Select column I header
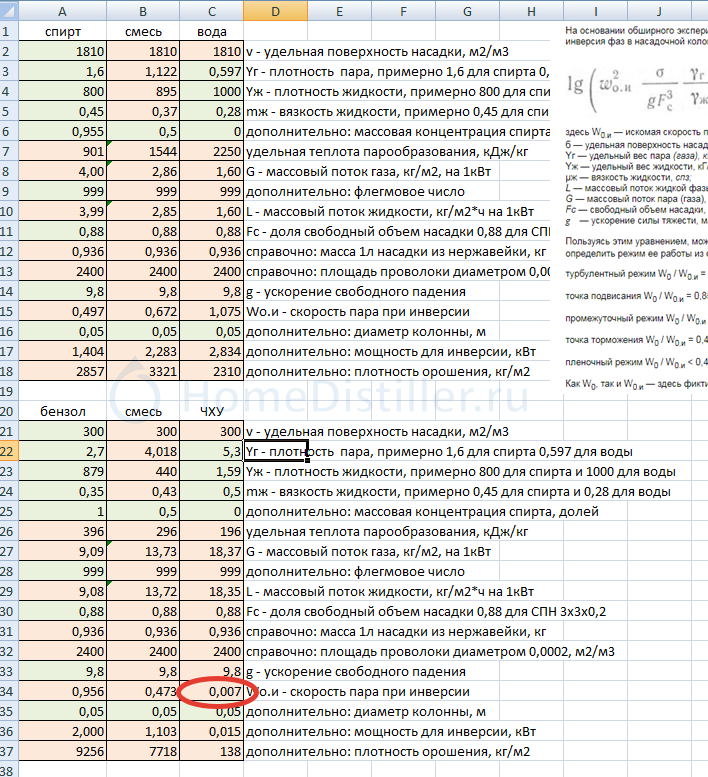Image resolution: width=708 pixels, height=777 pixels. tap(595, 10)
